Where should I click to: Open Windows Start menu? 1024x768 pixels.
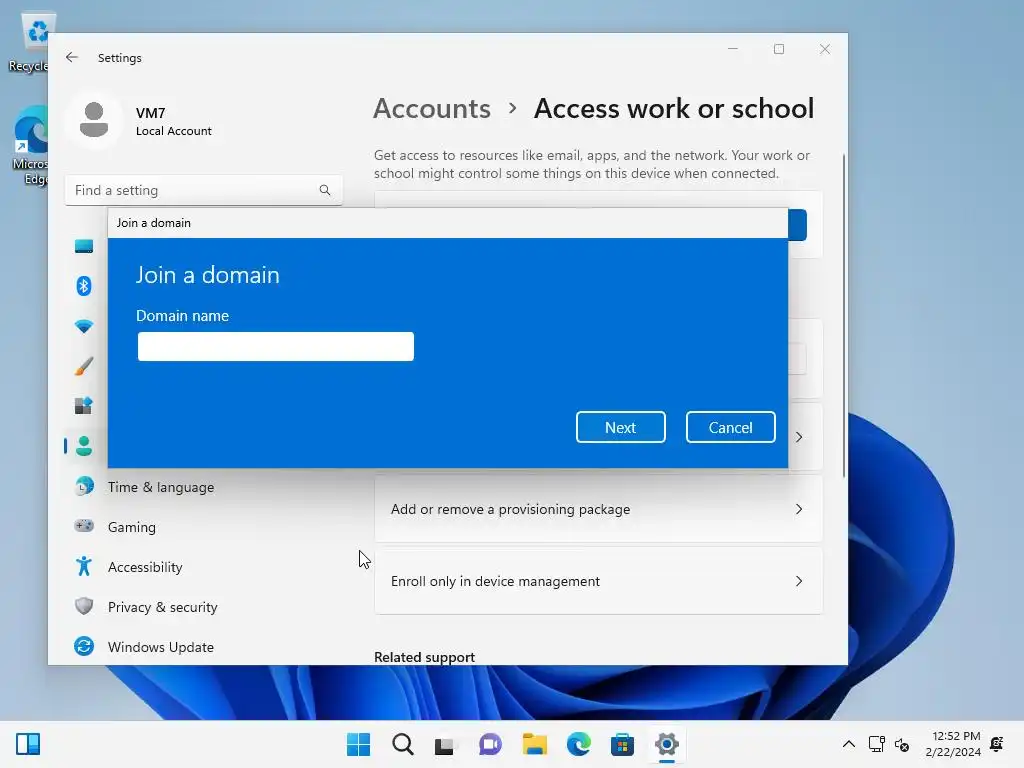tap(358, 744)
